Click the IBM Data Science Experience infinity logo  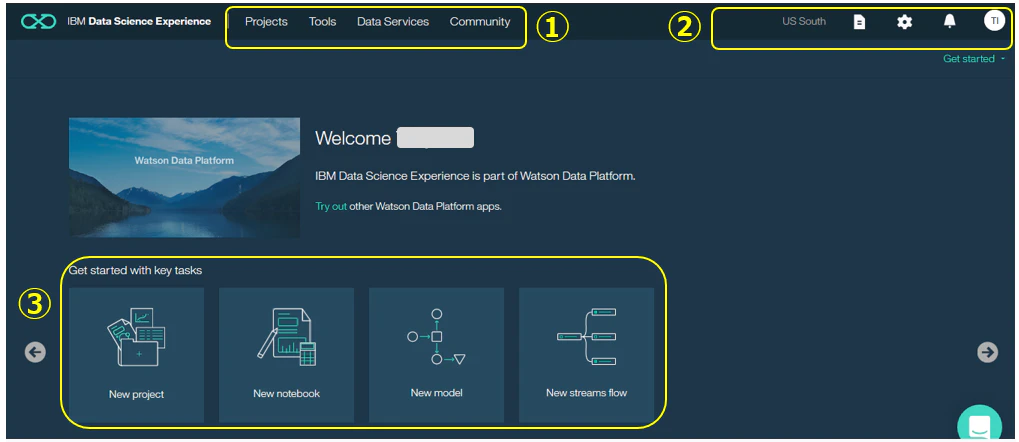38,21
